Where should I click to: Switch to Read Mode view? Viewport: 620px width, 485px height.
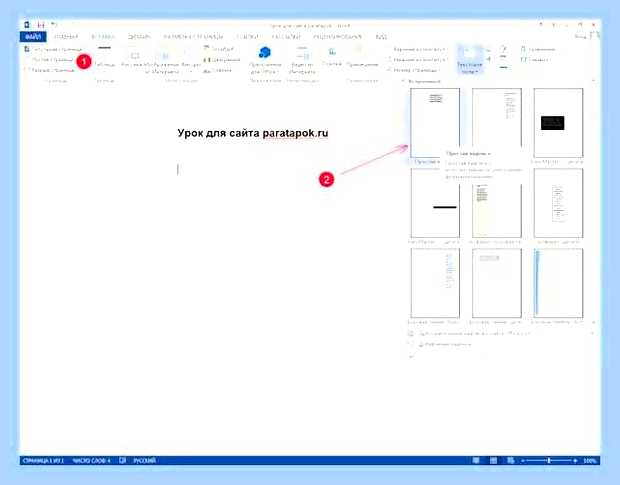pyautogui.click(x=476, y=460)
